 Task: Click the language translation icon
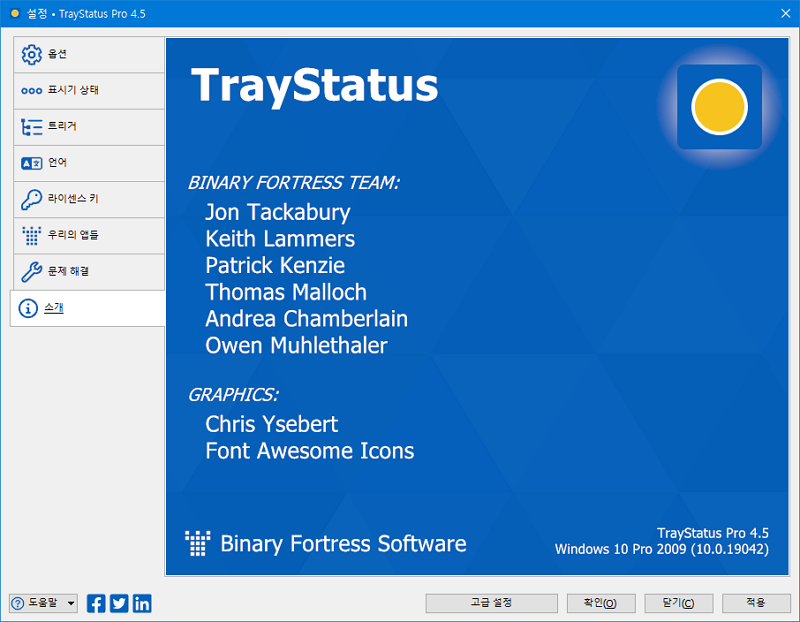coord(32,163)
